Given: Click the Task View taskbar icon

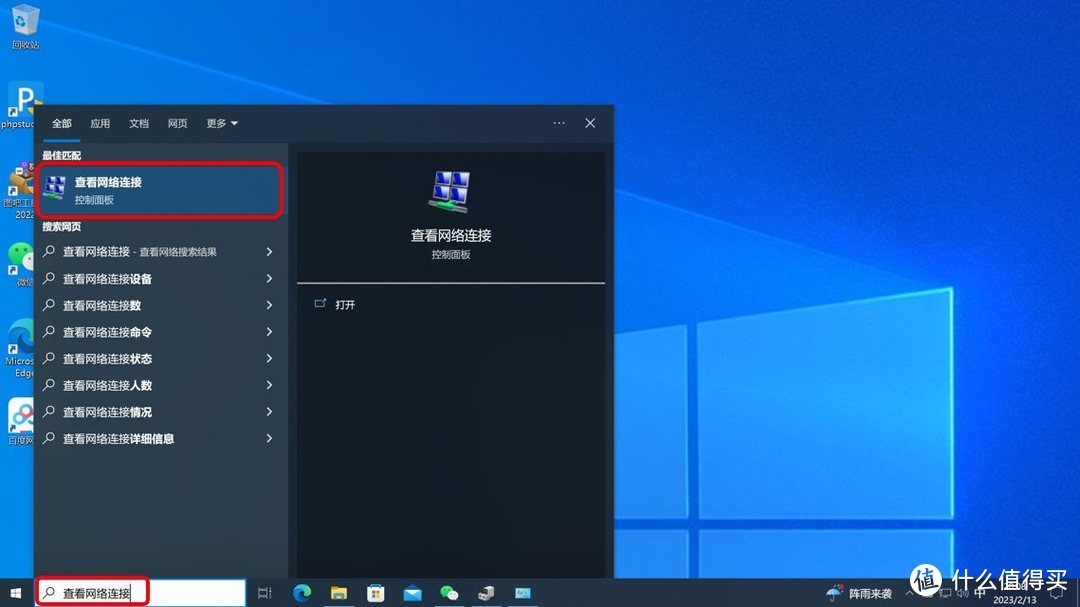Looking at the screenshot, I should tap(265, 593).
